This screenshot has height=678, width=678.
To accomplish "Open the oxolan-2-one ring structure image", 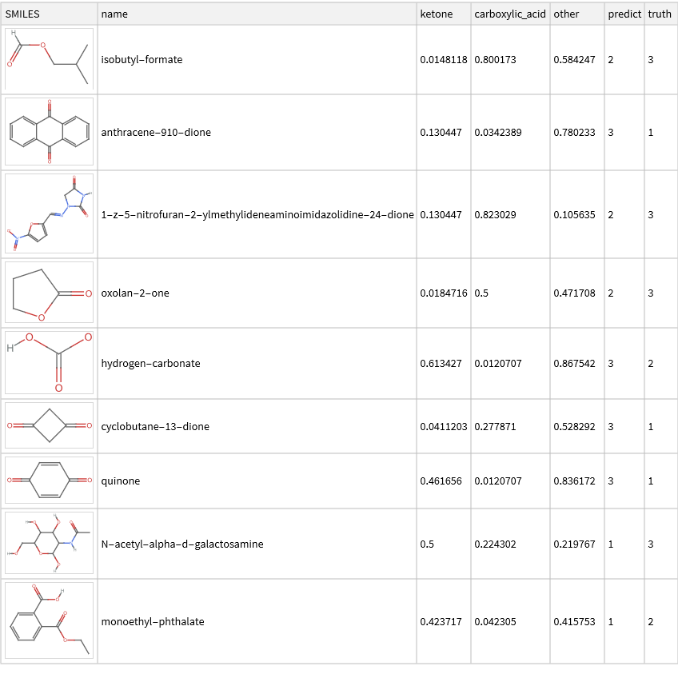I will point(49,293).
